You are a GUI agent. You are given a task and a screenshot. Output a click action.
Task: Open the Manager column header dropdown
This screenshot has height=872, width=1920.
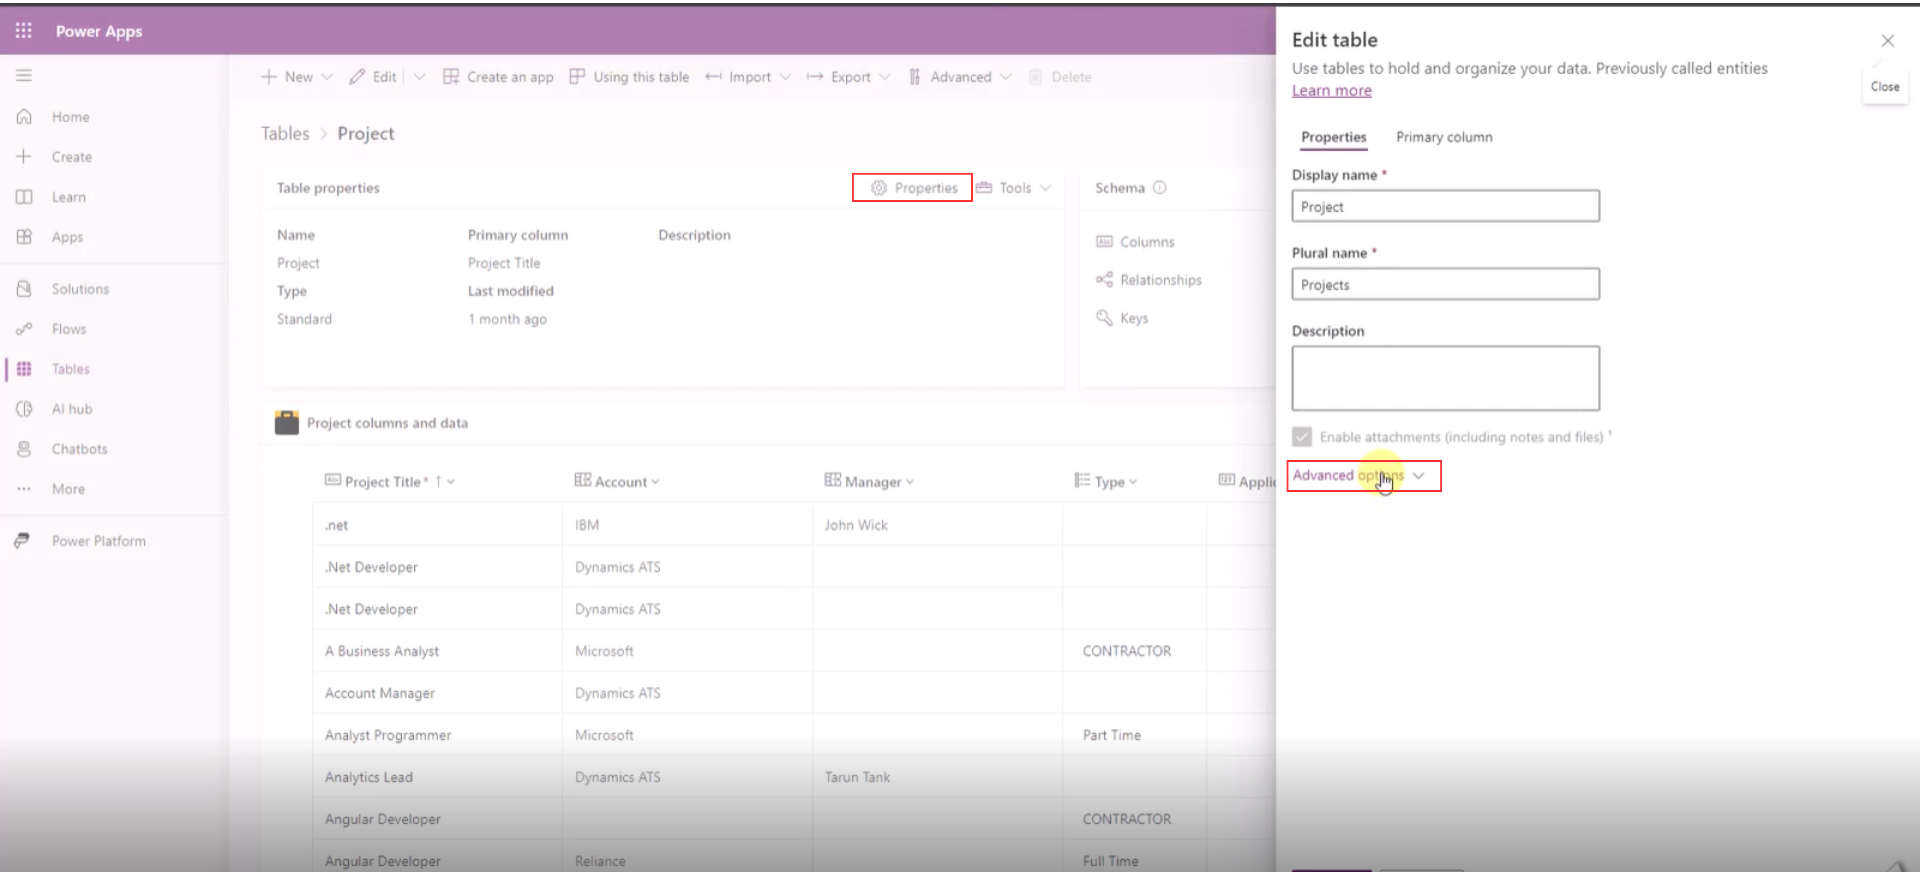pyautogui.click(x=910, y=482)
